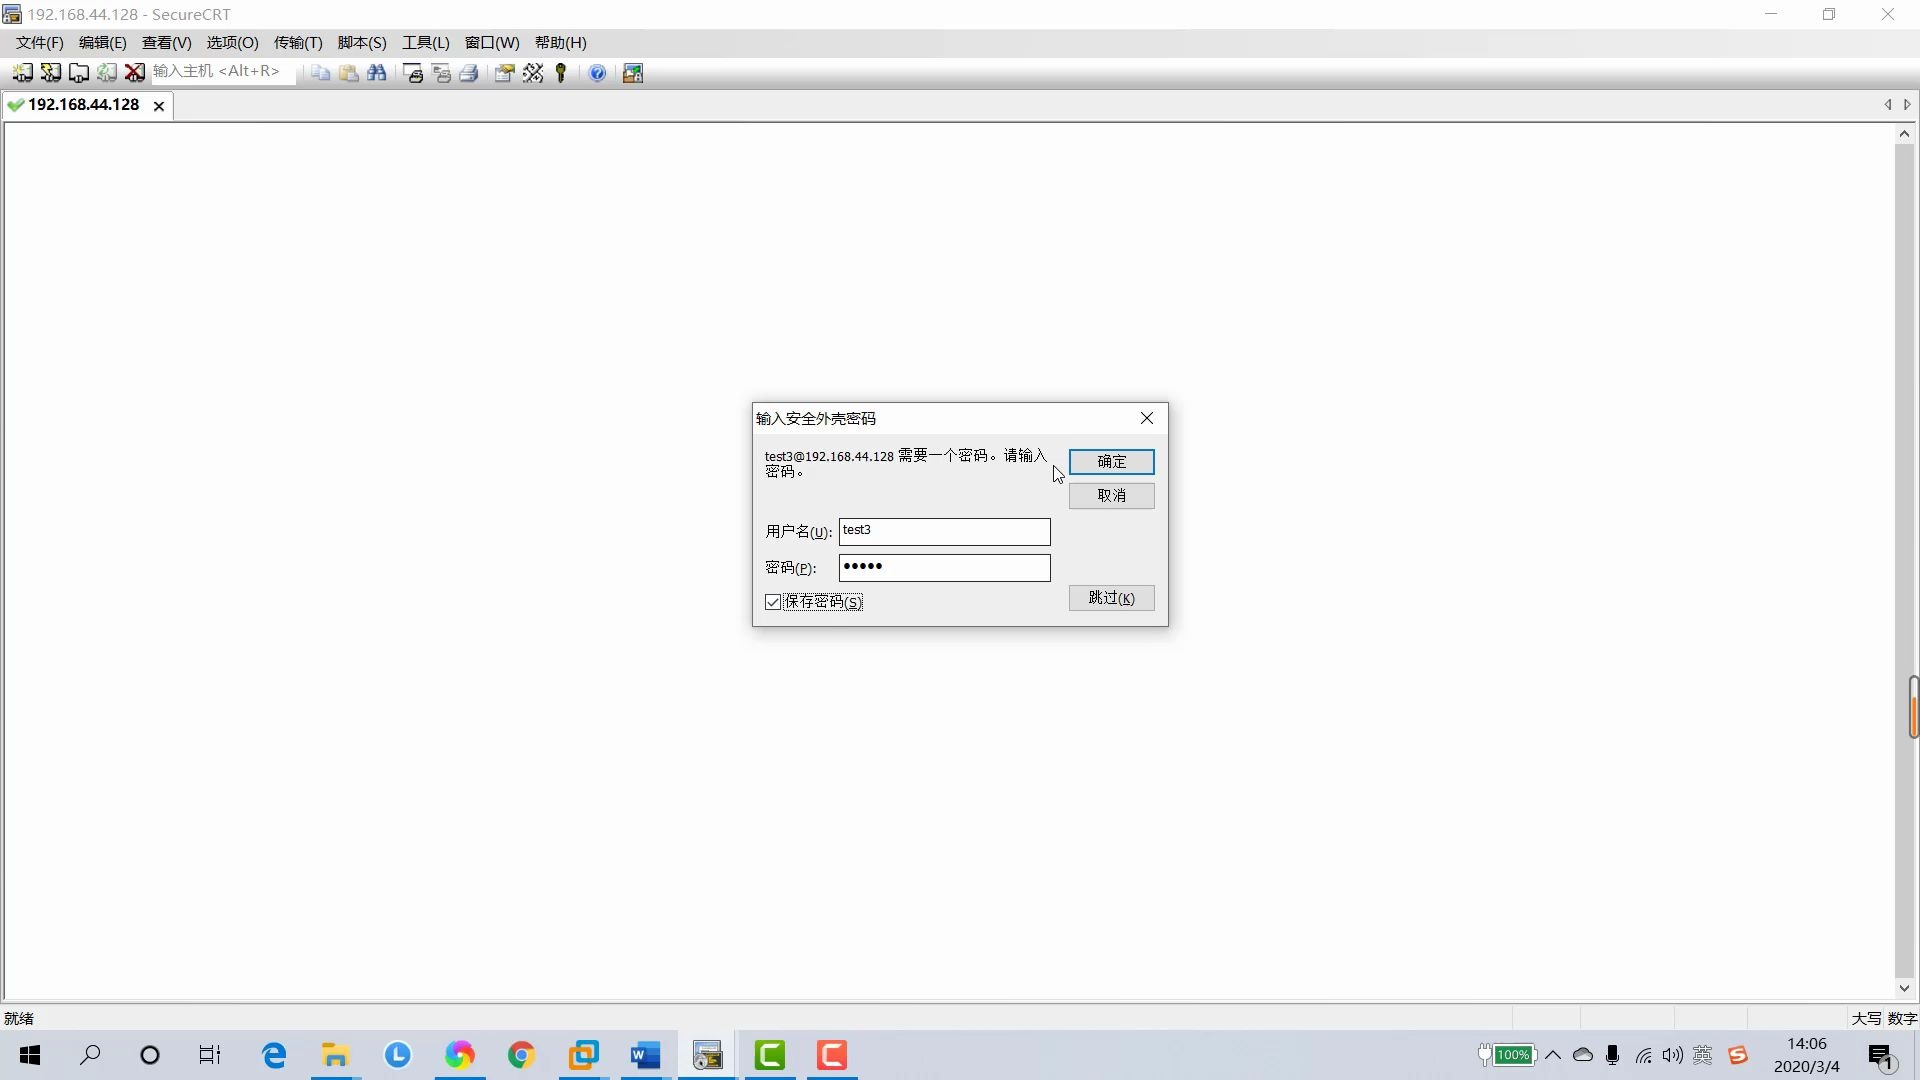Image resolution: width=1920 pixels, height=1080 pixels.
Task: Open the green C app in taskbar
Action: click(770, 1055)
